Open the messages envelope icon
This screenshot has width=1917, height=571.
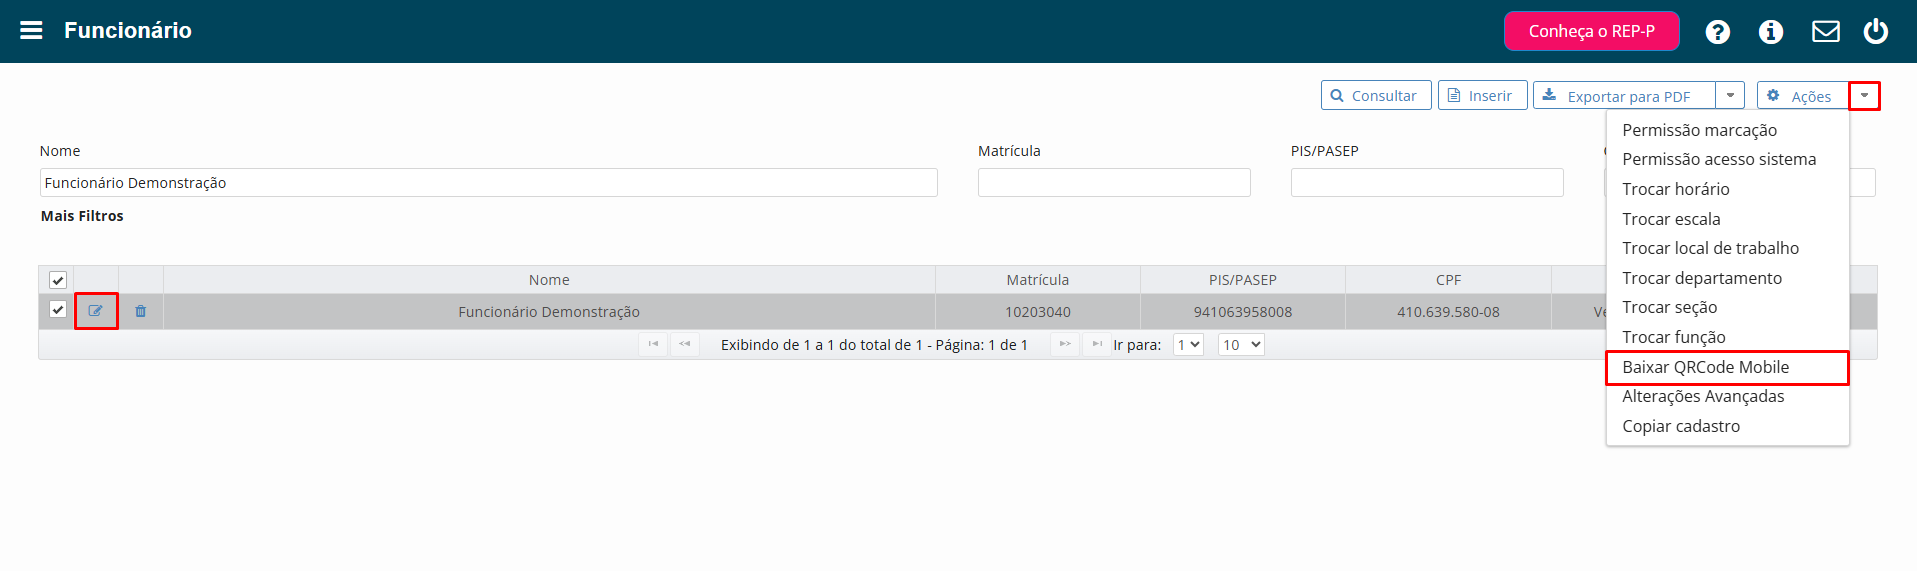1826,32
